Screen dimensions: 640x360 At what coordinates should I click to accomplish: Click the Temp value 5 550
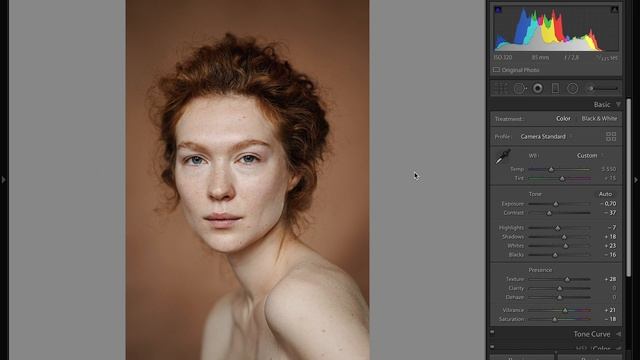[x=609, y=169]
